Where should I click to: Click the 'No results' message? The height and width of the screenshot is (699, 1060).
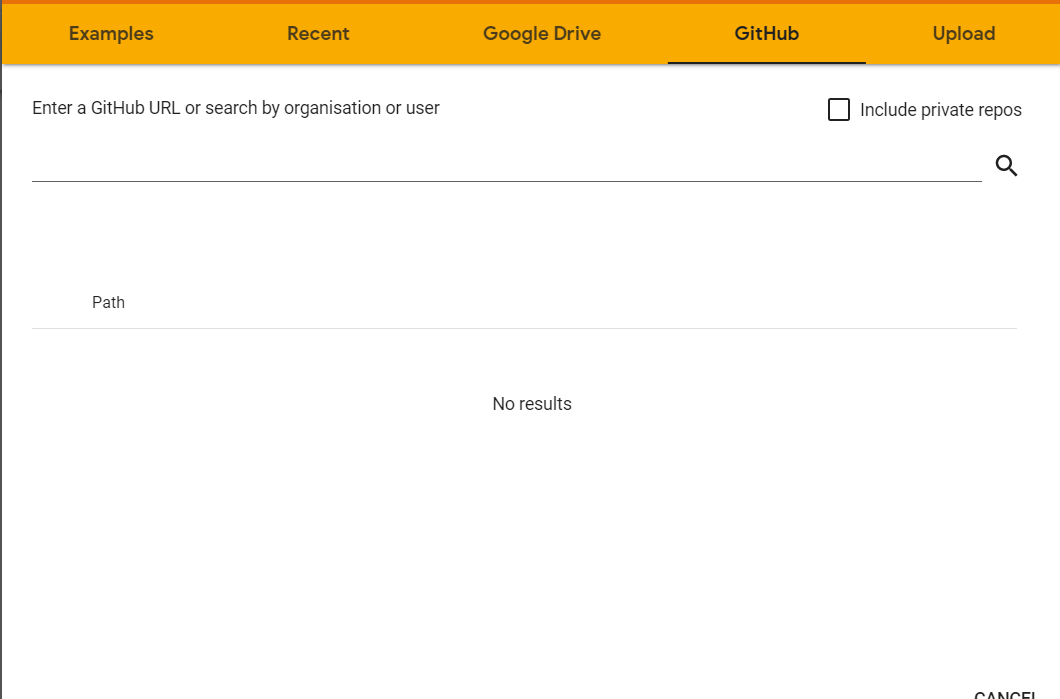(532, 404)
